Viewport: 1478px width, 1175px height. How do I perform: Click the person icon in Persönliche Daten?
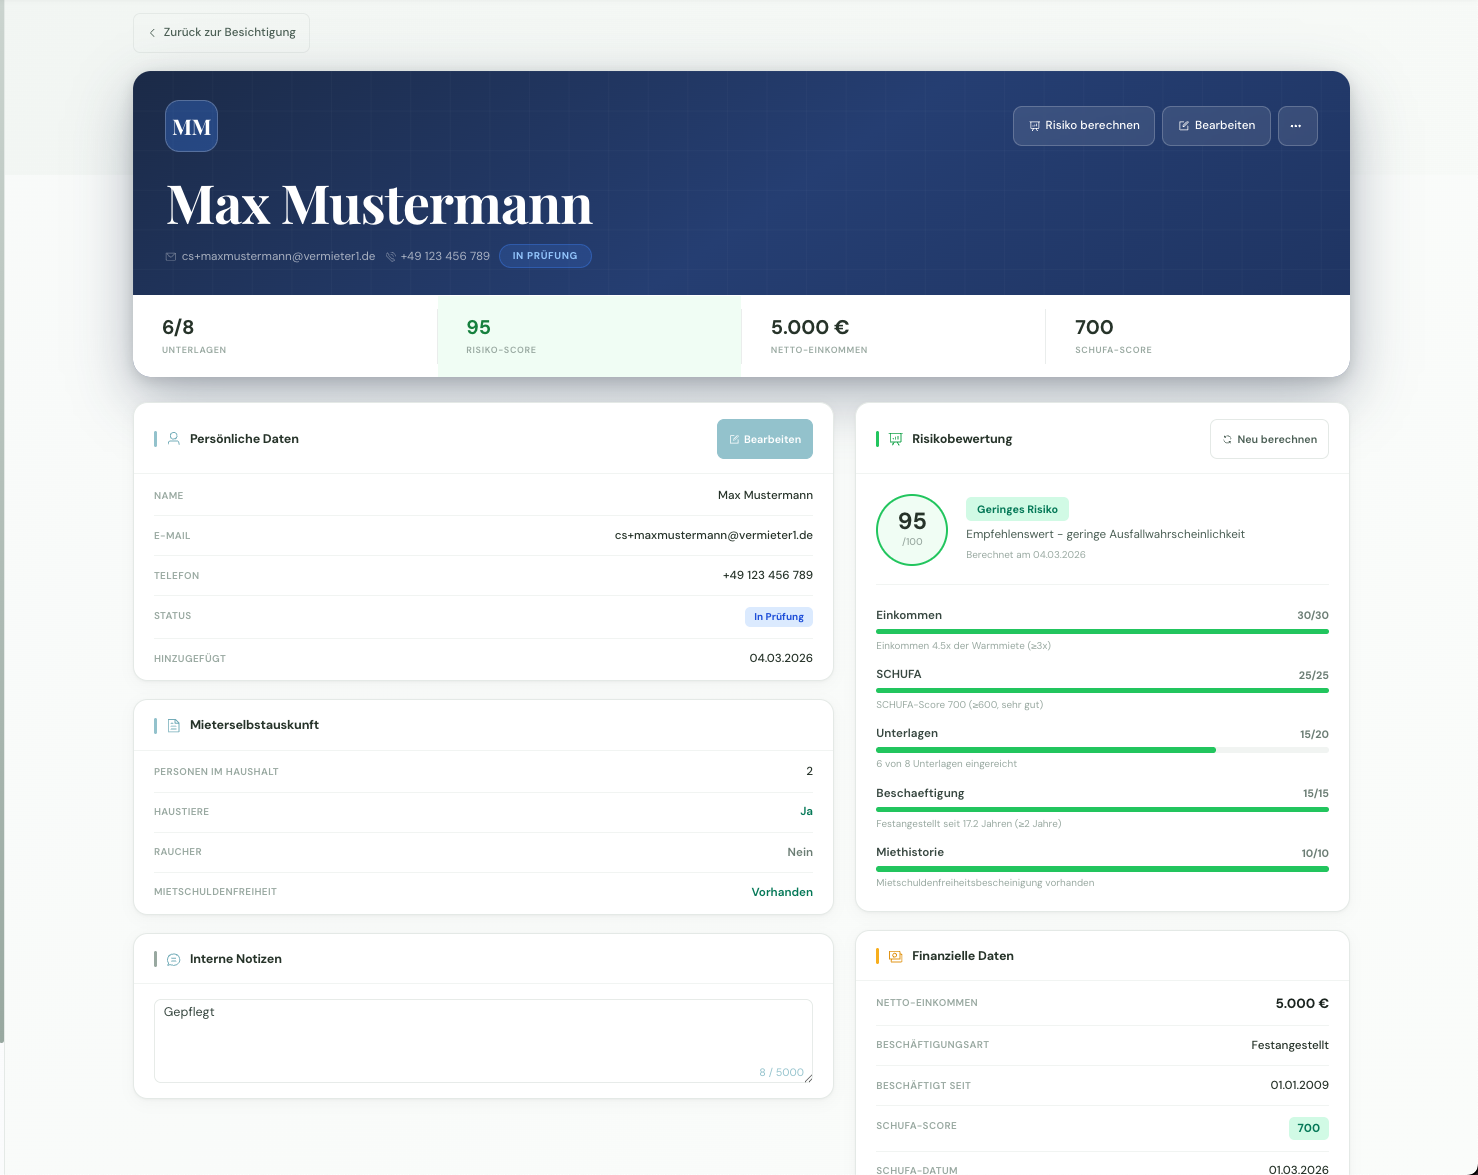click(x=174, y=439)
